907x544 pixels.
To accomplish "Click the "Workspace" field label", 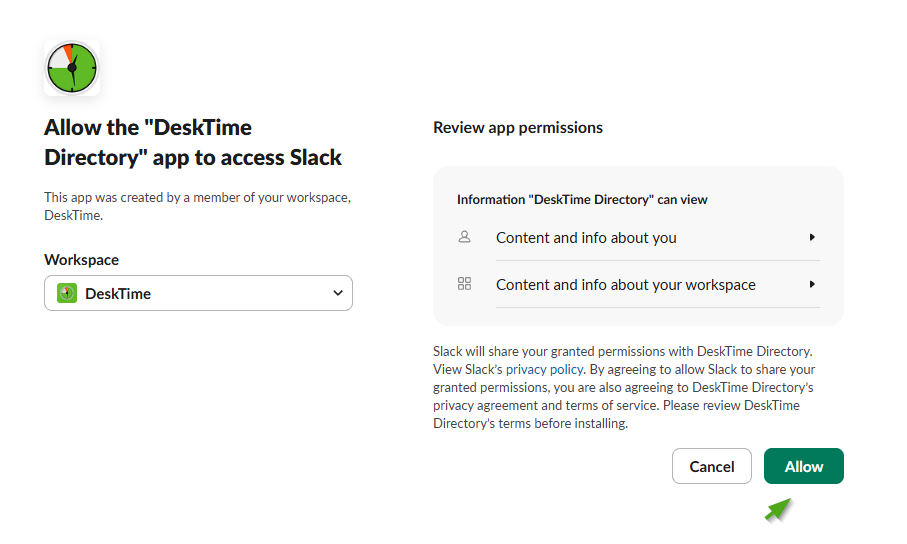I will [81, 260].
